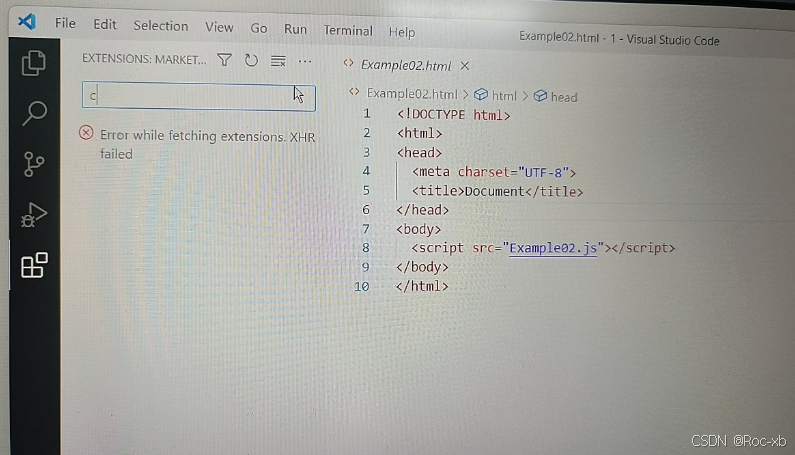795x455 pixels.
Task: Open the Search view in activity bar
Action: click(x=34, y=113)
